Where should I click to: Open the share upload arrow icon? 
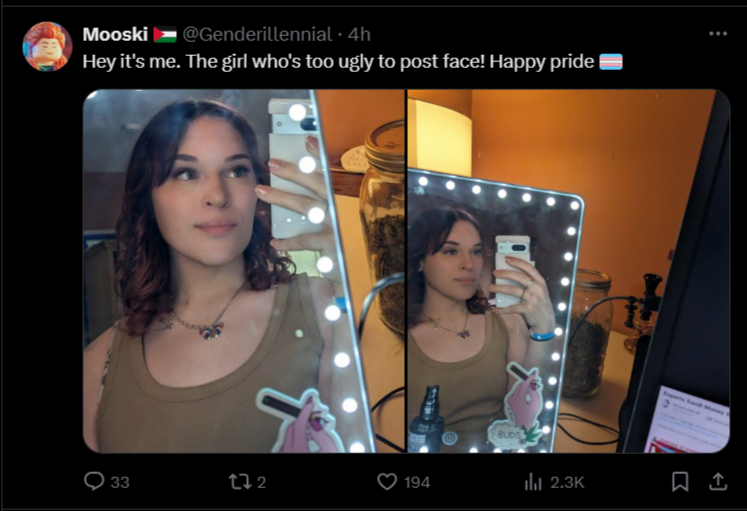point(717,481)
